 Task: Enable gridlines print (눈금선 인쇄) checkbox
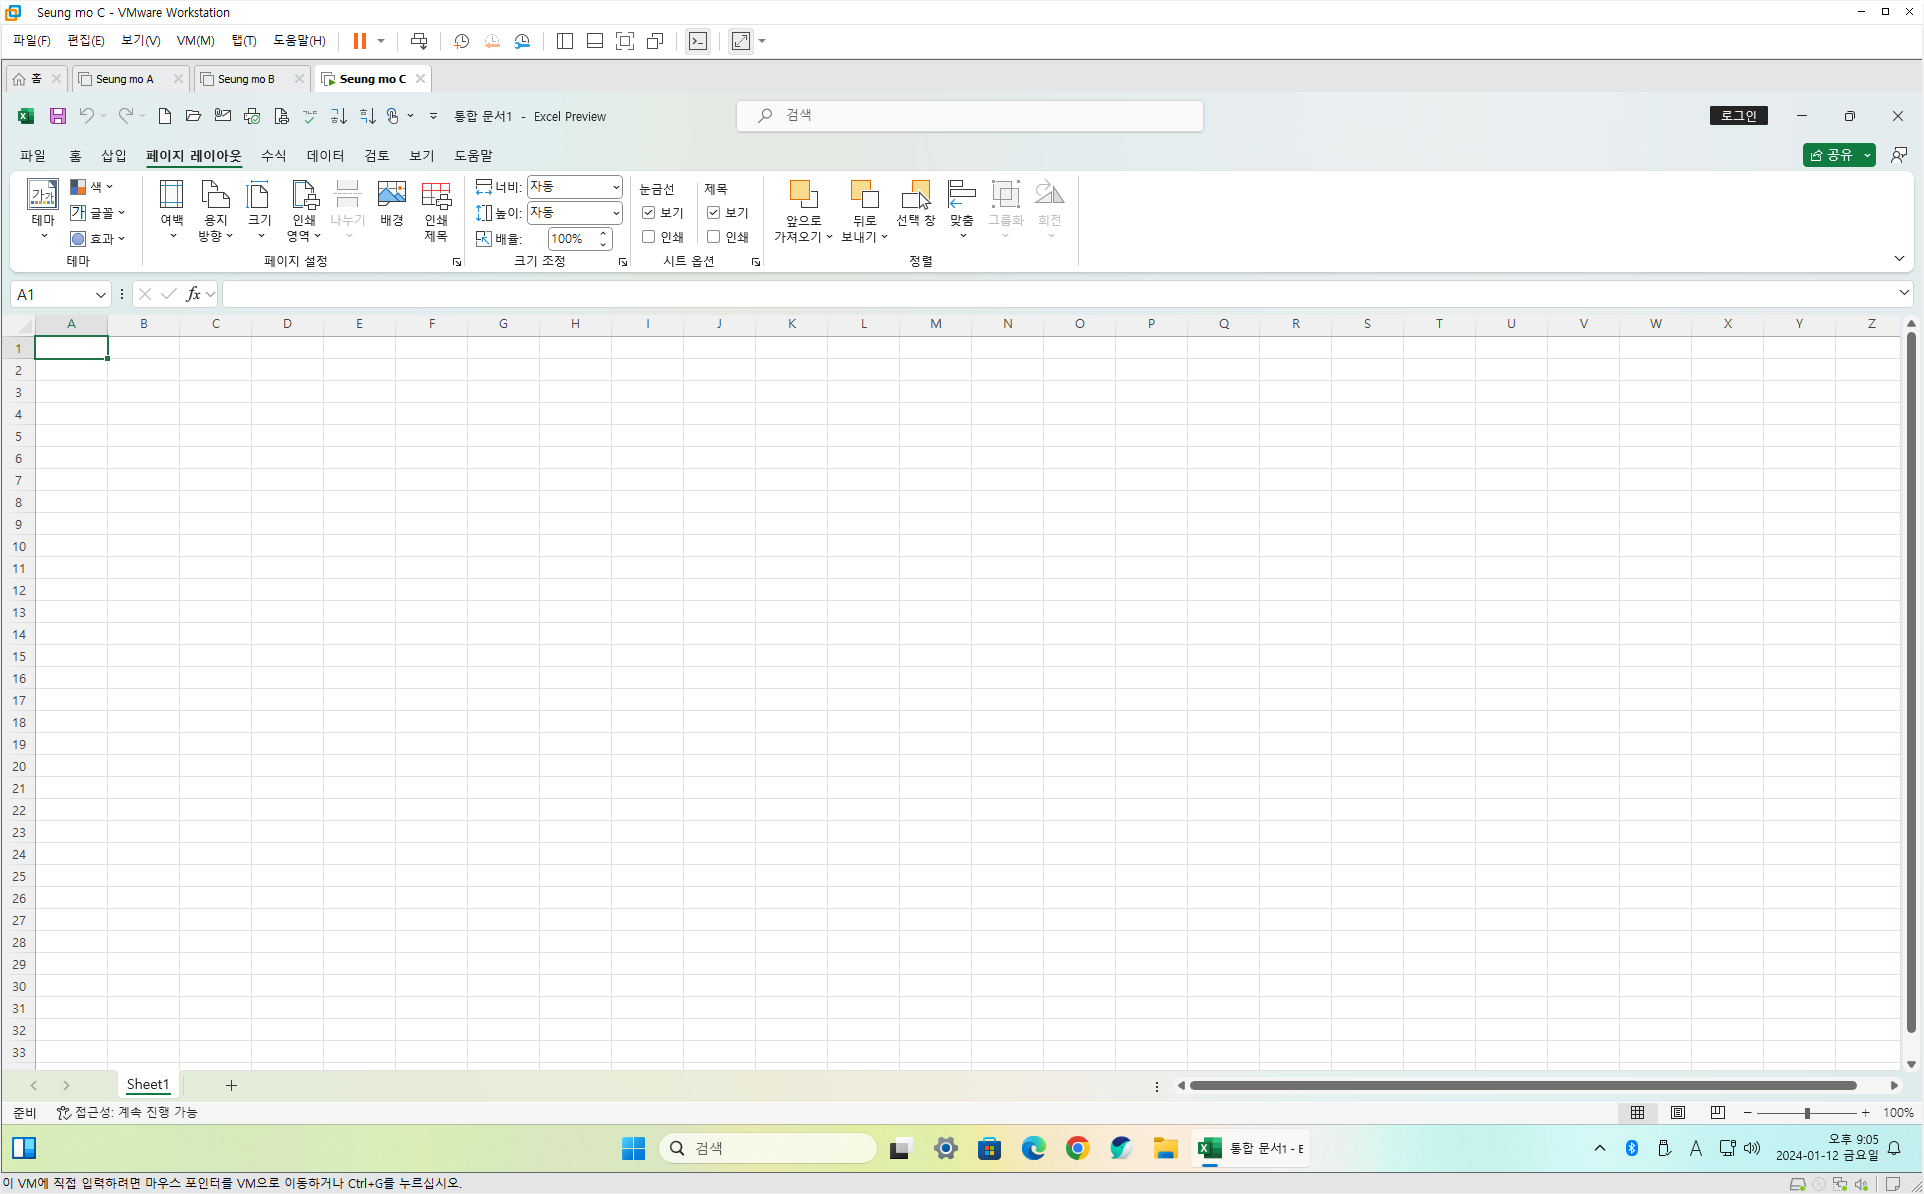(x=649, y=237)
